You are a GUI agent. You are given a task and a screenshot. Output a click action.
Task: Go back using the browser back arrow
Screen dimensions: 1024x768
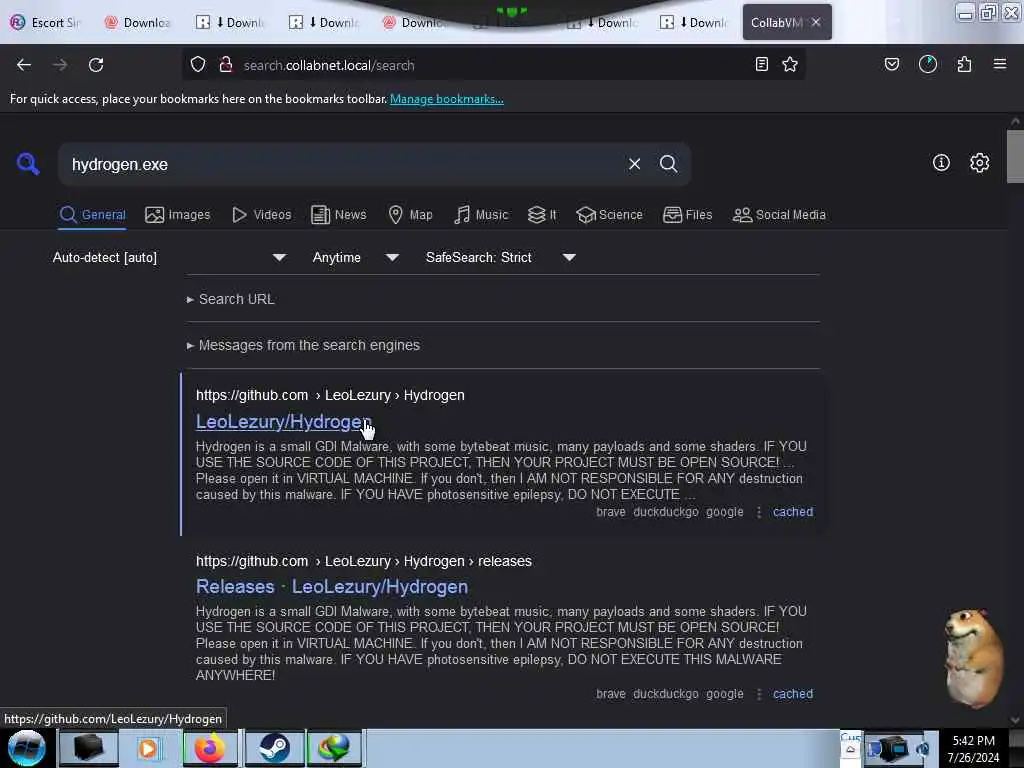point(24,65)
